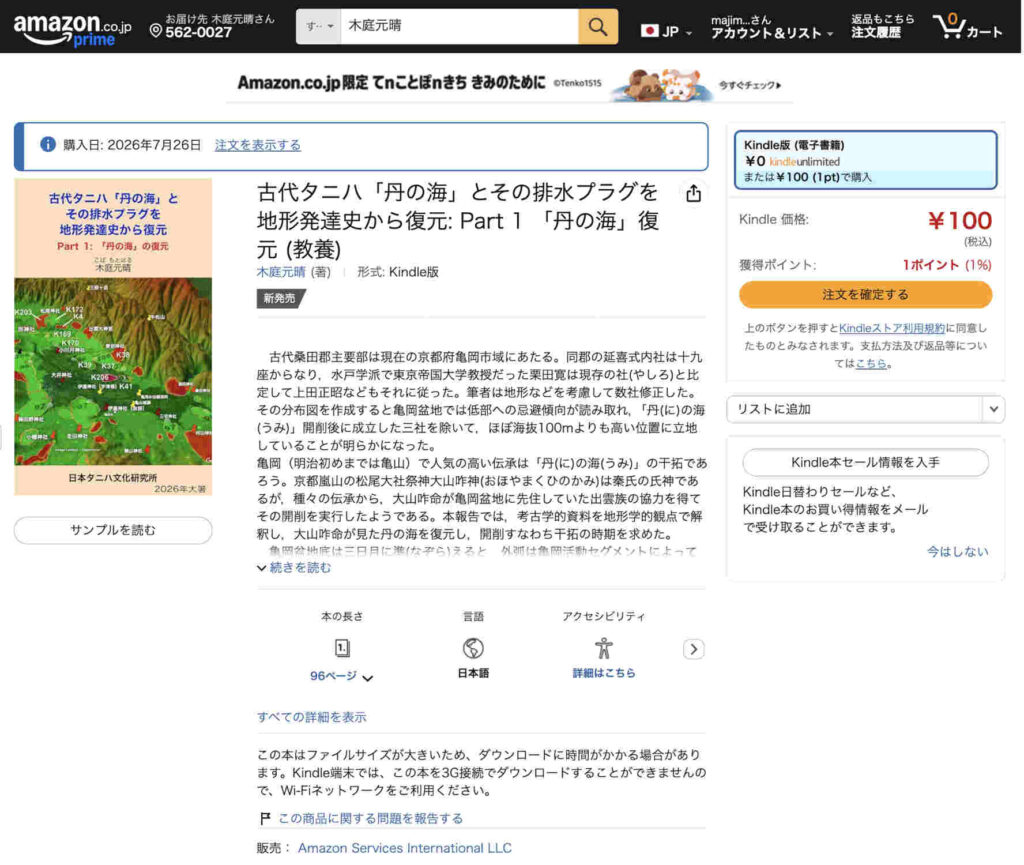The height and width of the screenshot is (865, 1024).
Task: Click 形式: Kindle版 text
Action: [398, 272]
